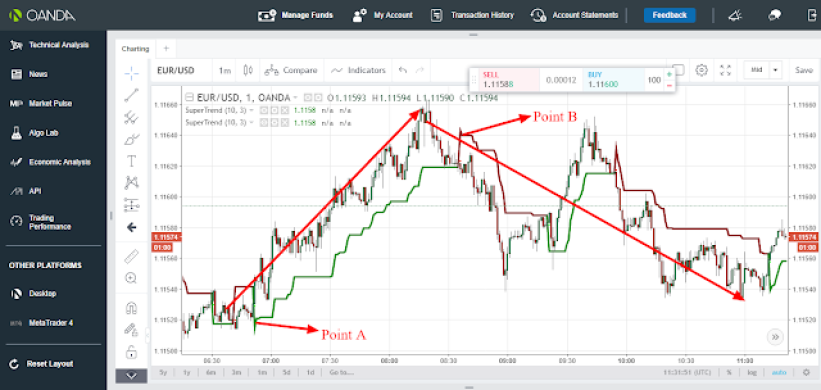
Task: Select the brush drawing tool
Action: [131, 140]
